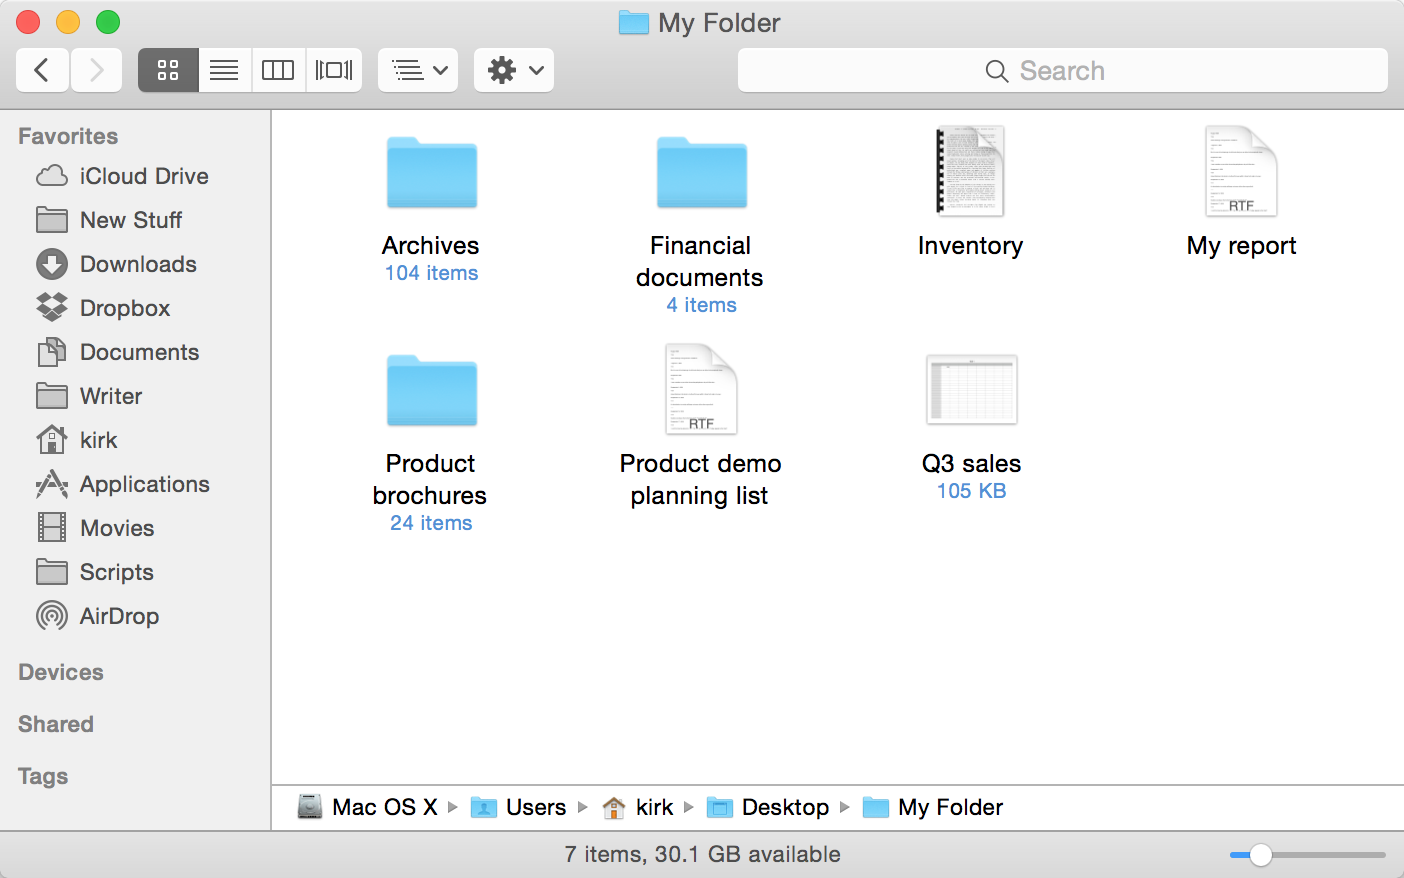Click the icon size slider
Screen dimensions: 1404x878
click(x=1261, y=855)
